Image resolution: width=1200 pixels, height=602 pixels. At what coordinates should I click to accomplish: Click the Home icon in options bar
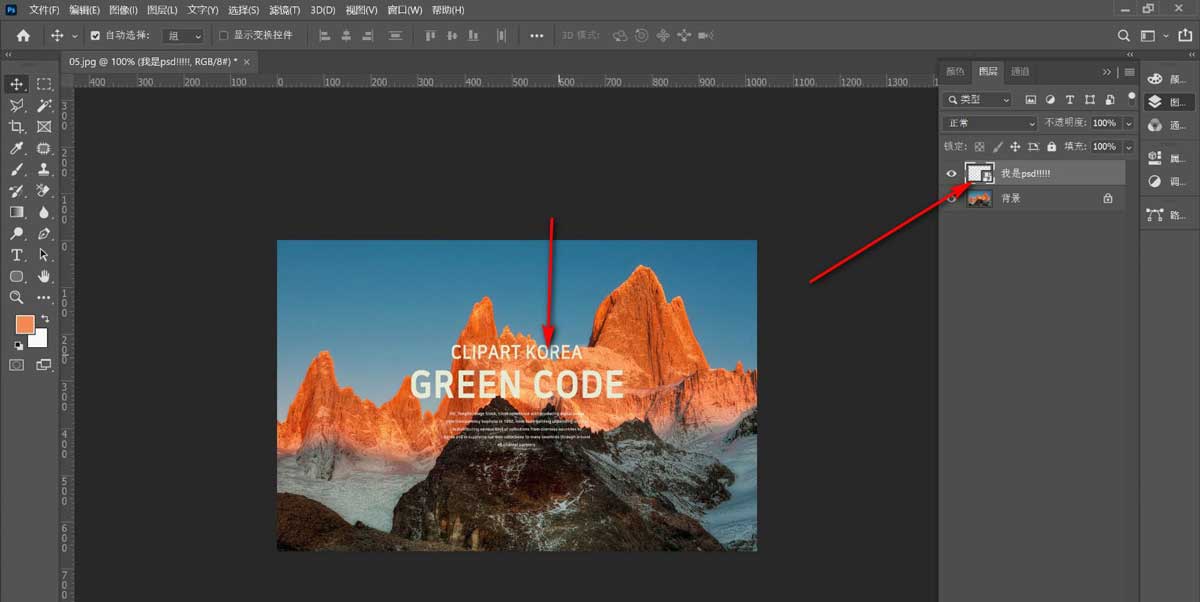23,35
